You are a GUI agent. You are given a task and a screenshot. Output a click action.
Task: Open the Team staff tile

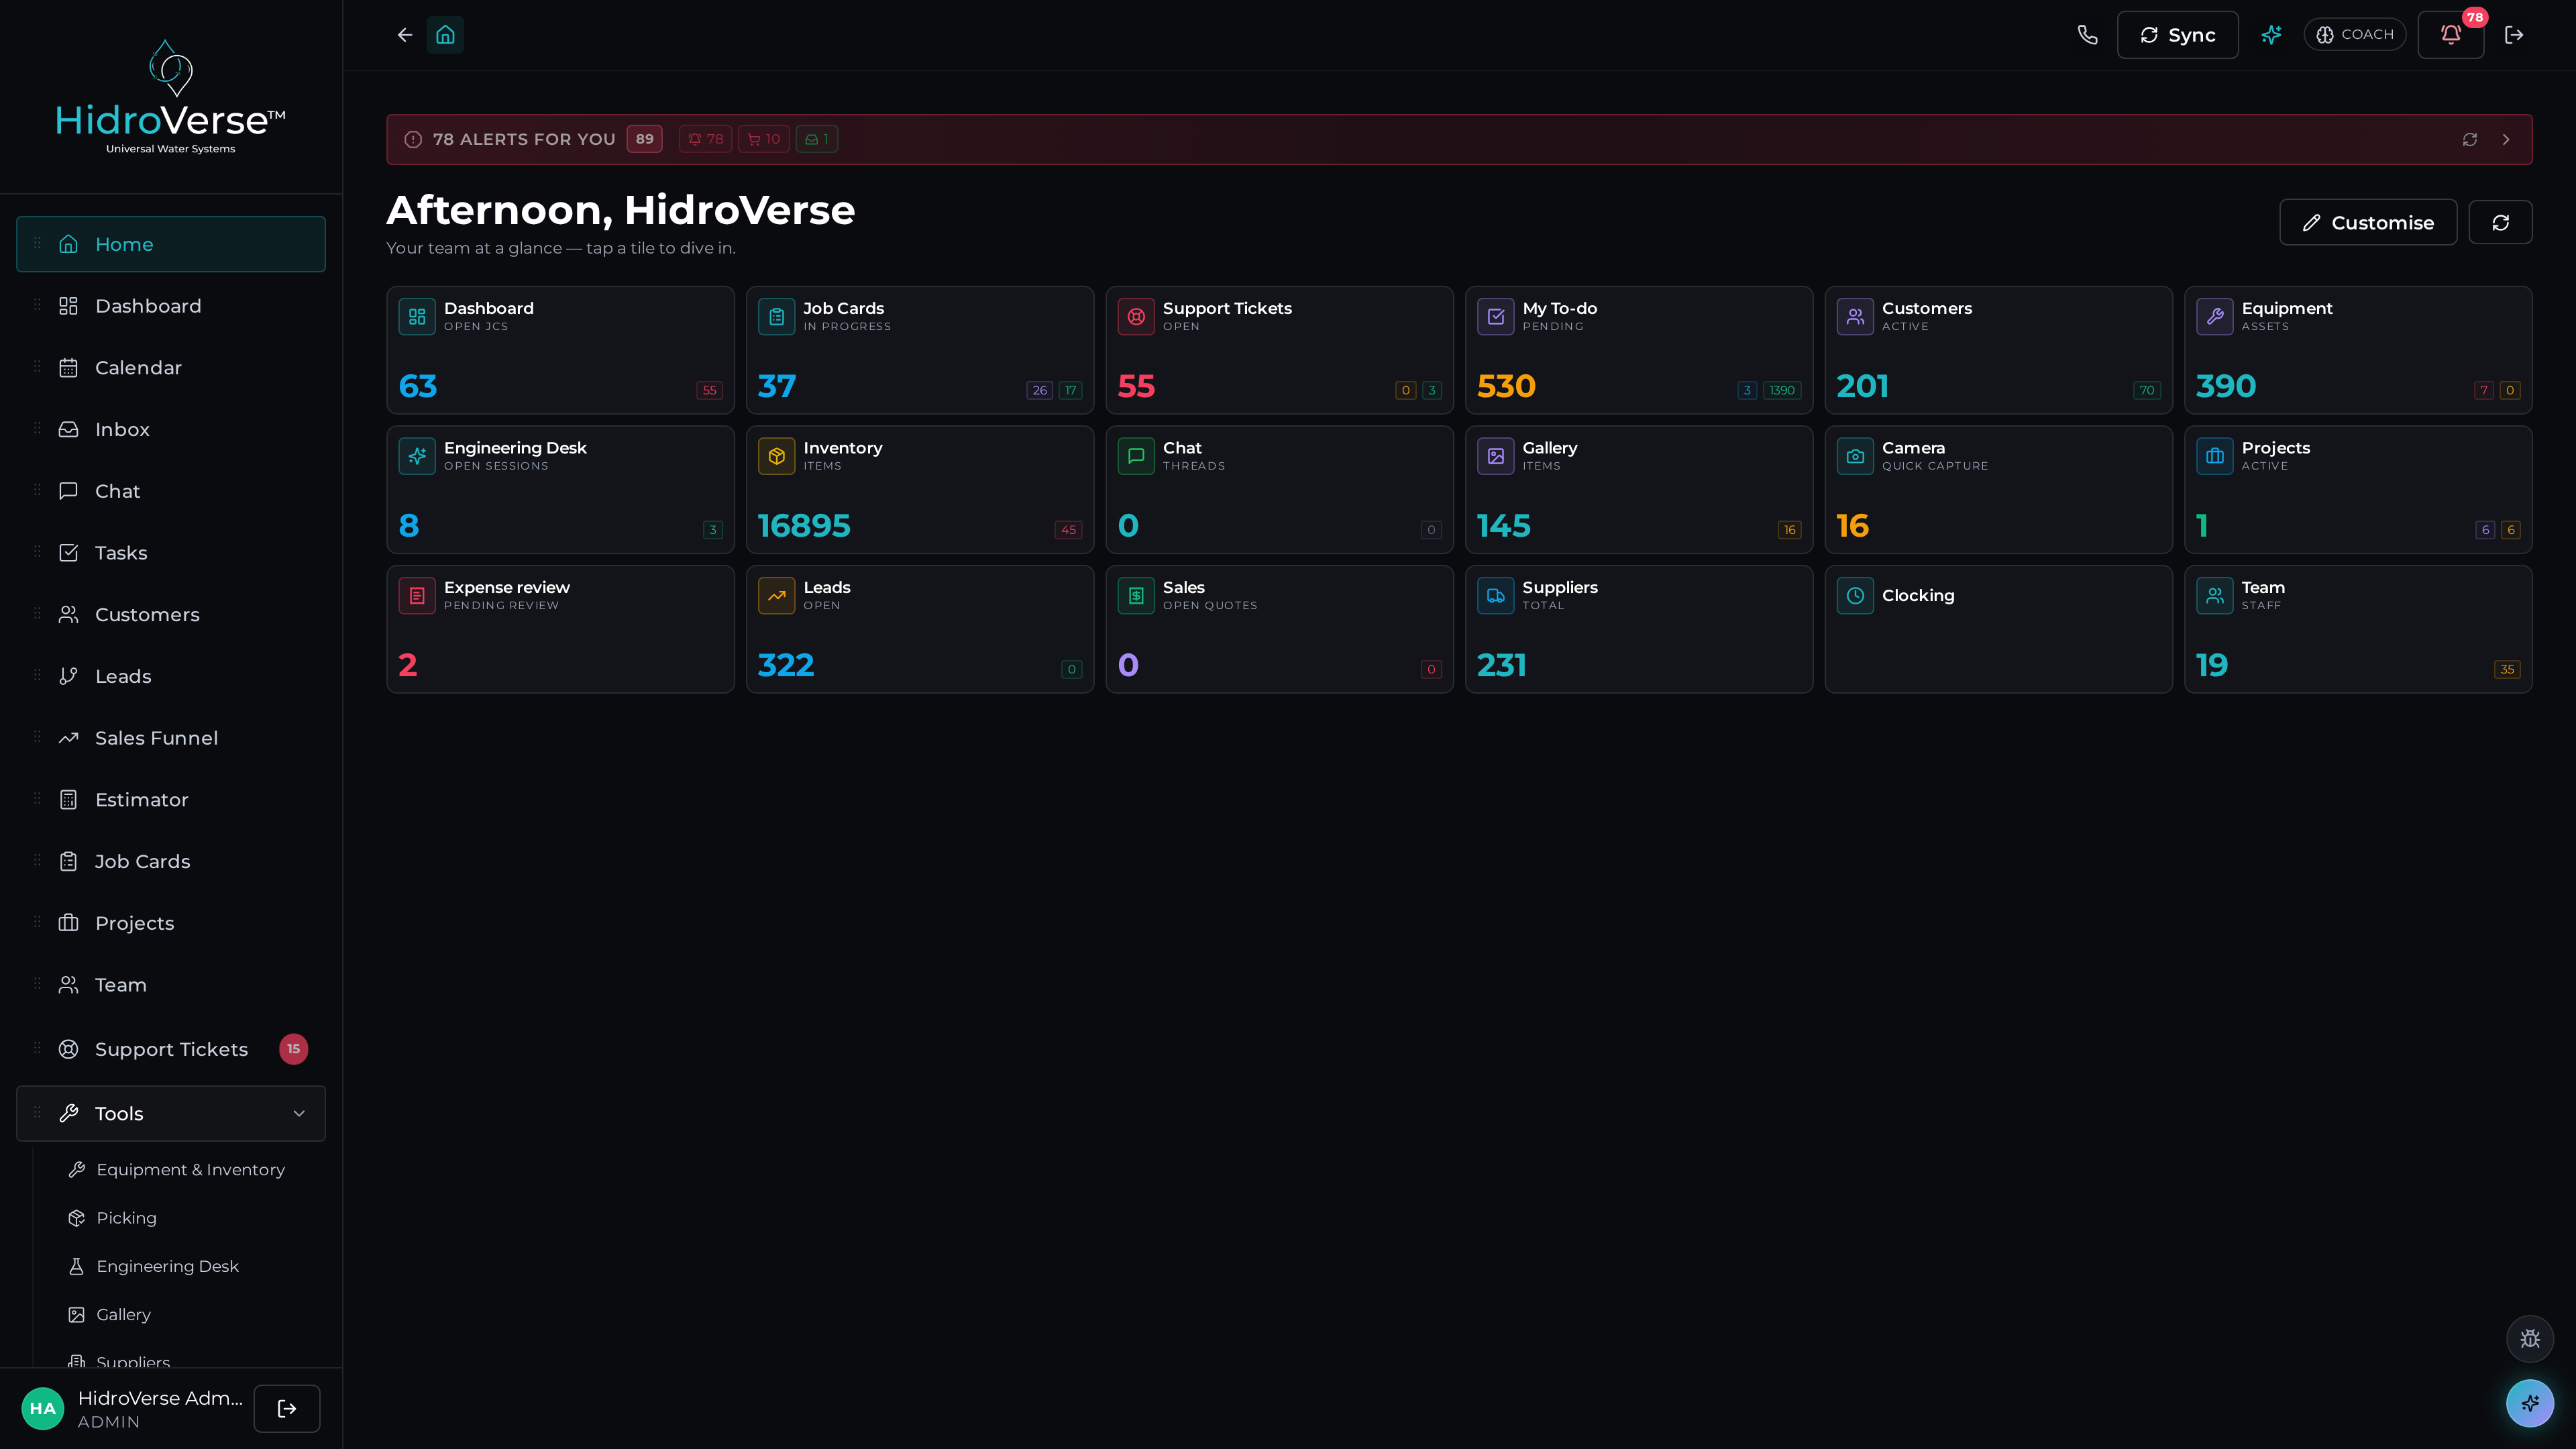coord(2358,629)
